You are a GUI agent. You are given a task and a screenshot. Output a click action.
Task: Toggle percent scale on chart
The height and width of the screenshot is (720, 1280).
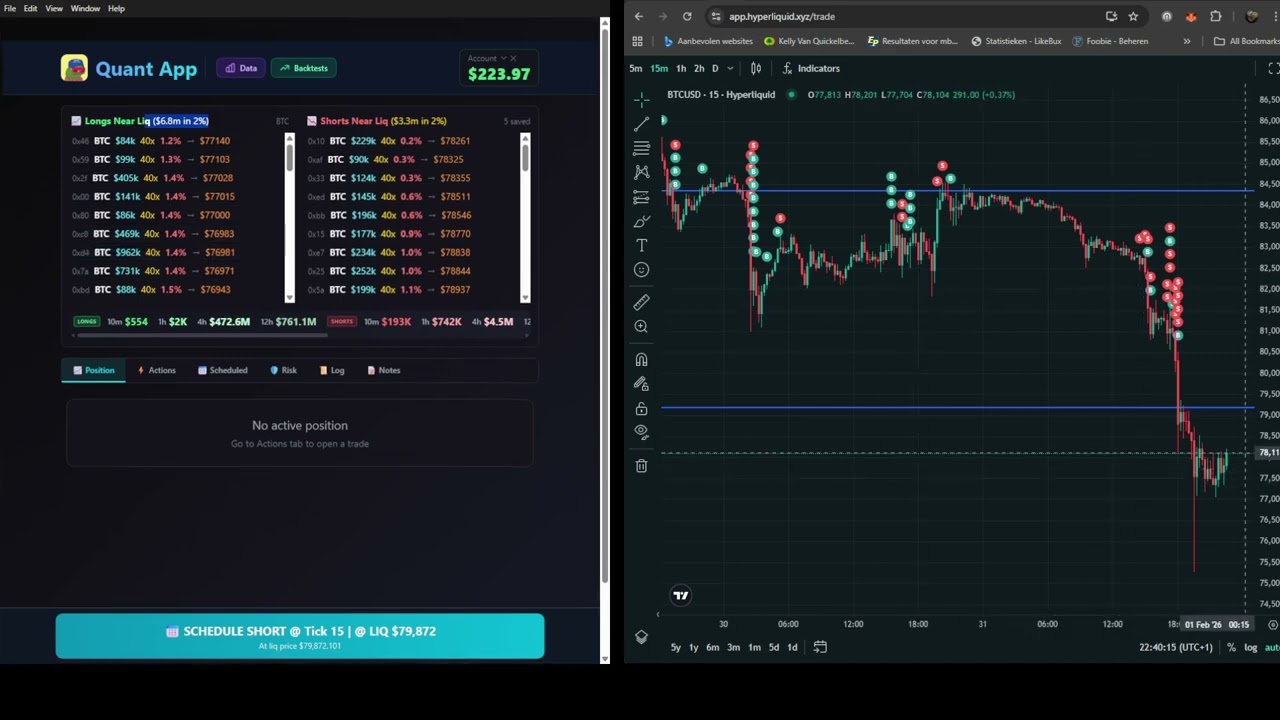(1231, 647)
